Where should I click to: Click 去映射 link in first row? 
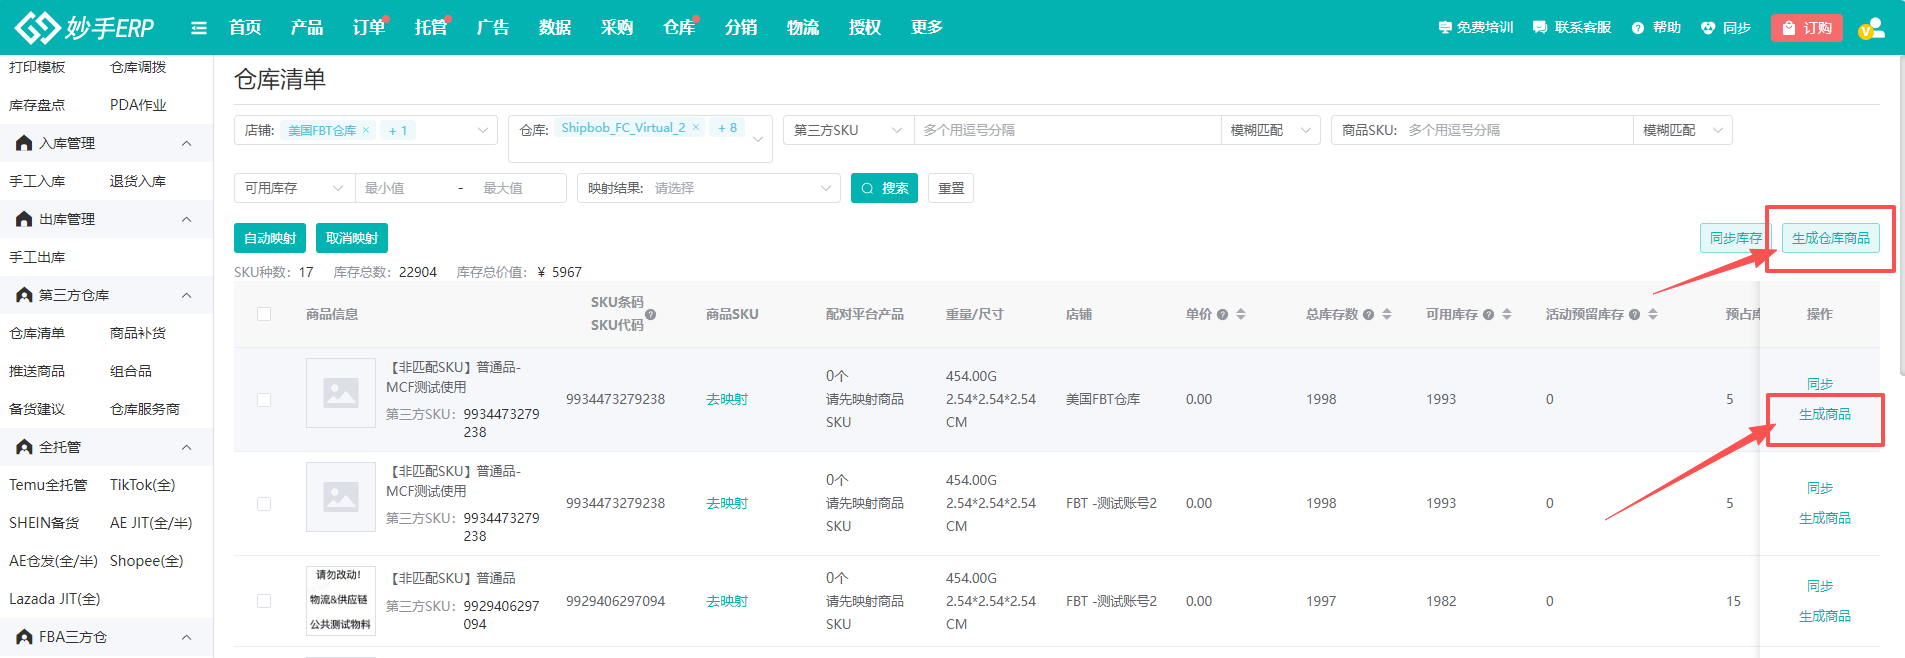point(727,400)
